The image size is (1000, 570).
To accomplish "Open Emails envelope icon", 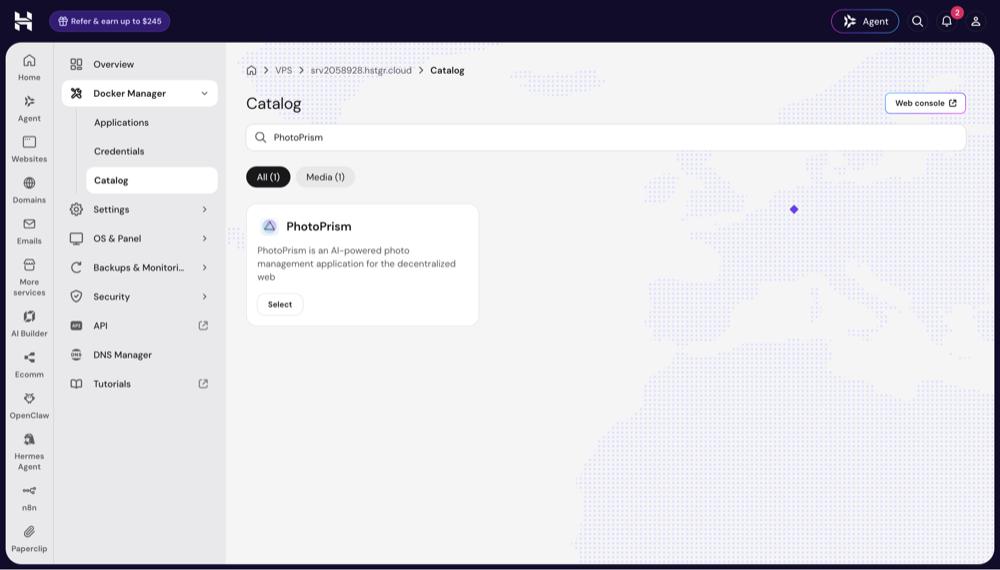I will tap(29, 224).
